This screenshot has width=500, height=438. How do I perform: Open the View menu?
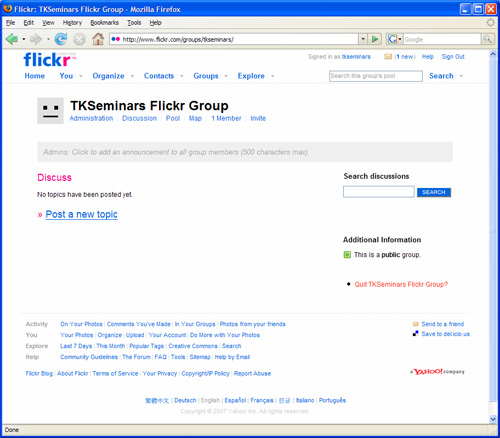tap(48, 23)
